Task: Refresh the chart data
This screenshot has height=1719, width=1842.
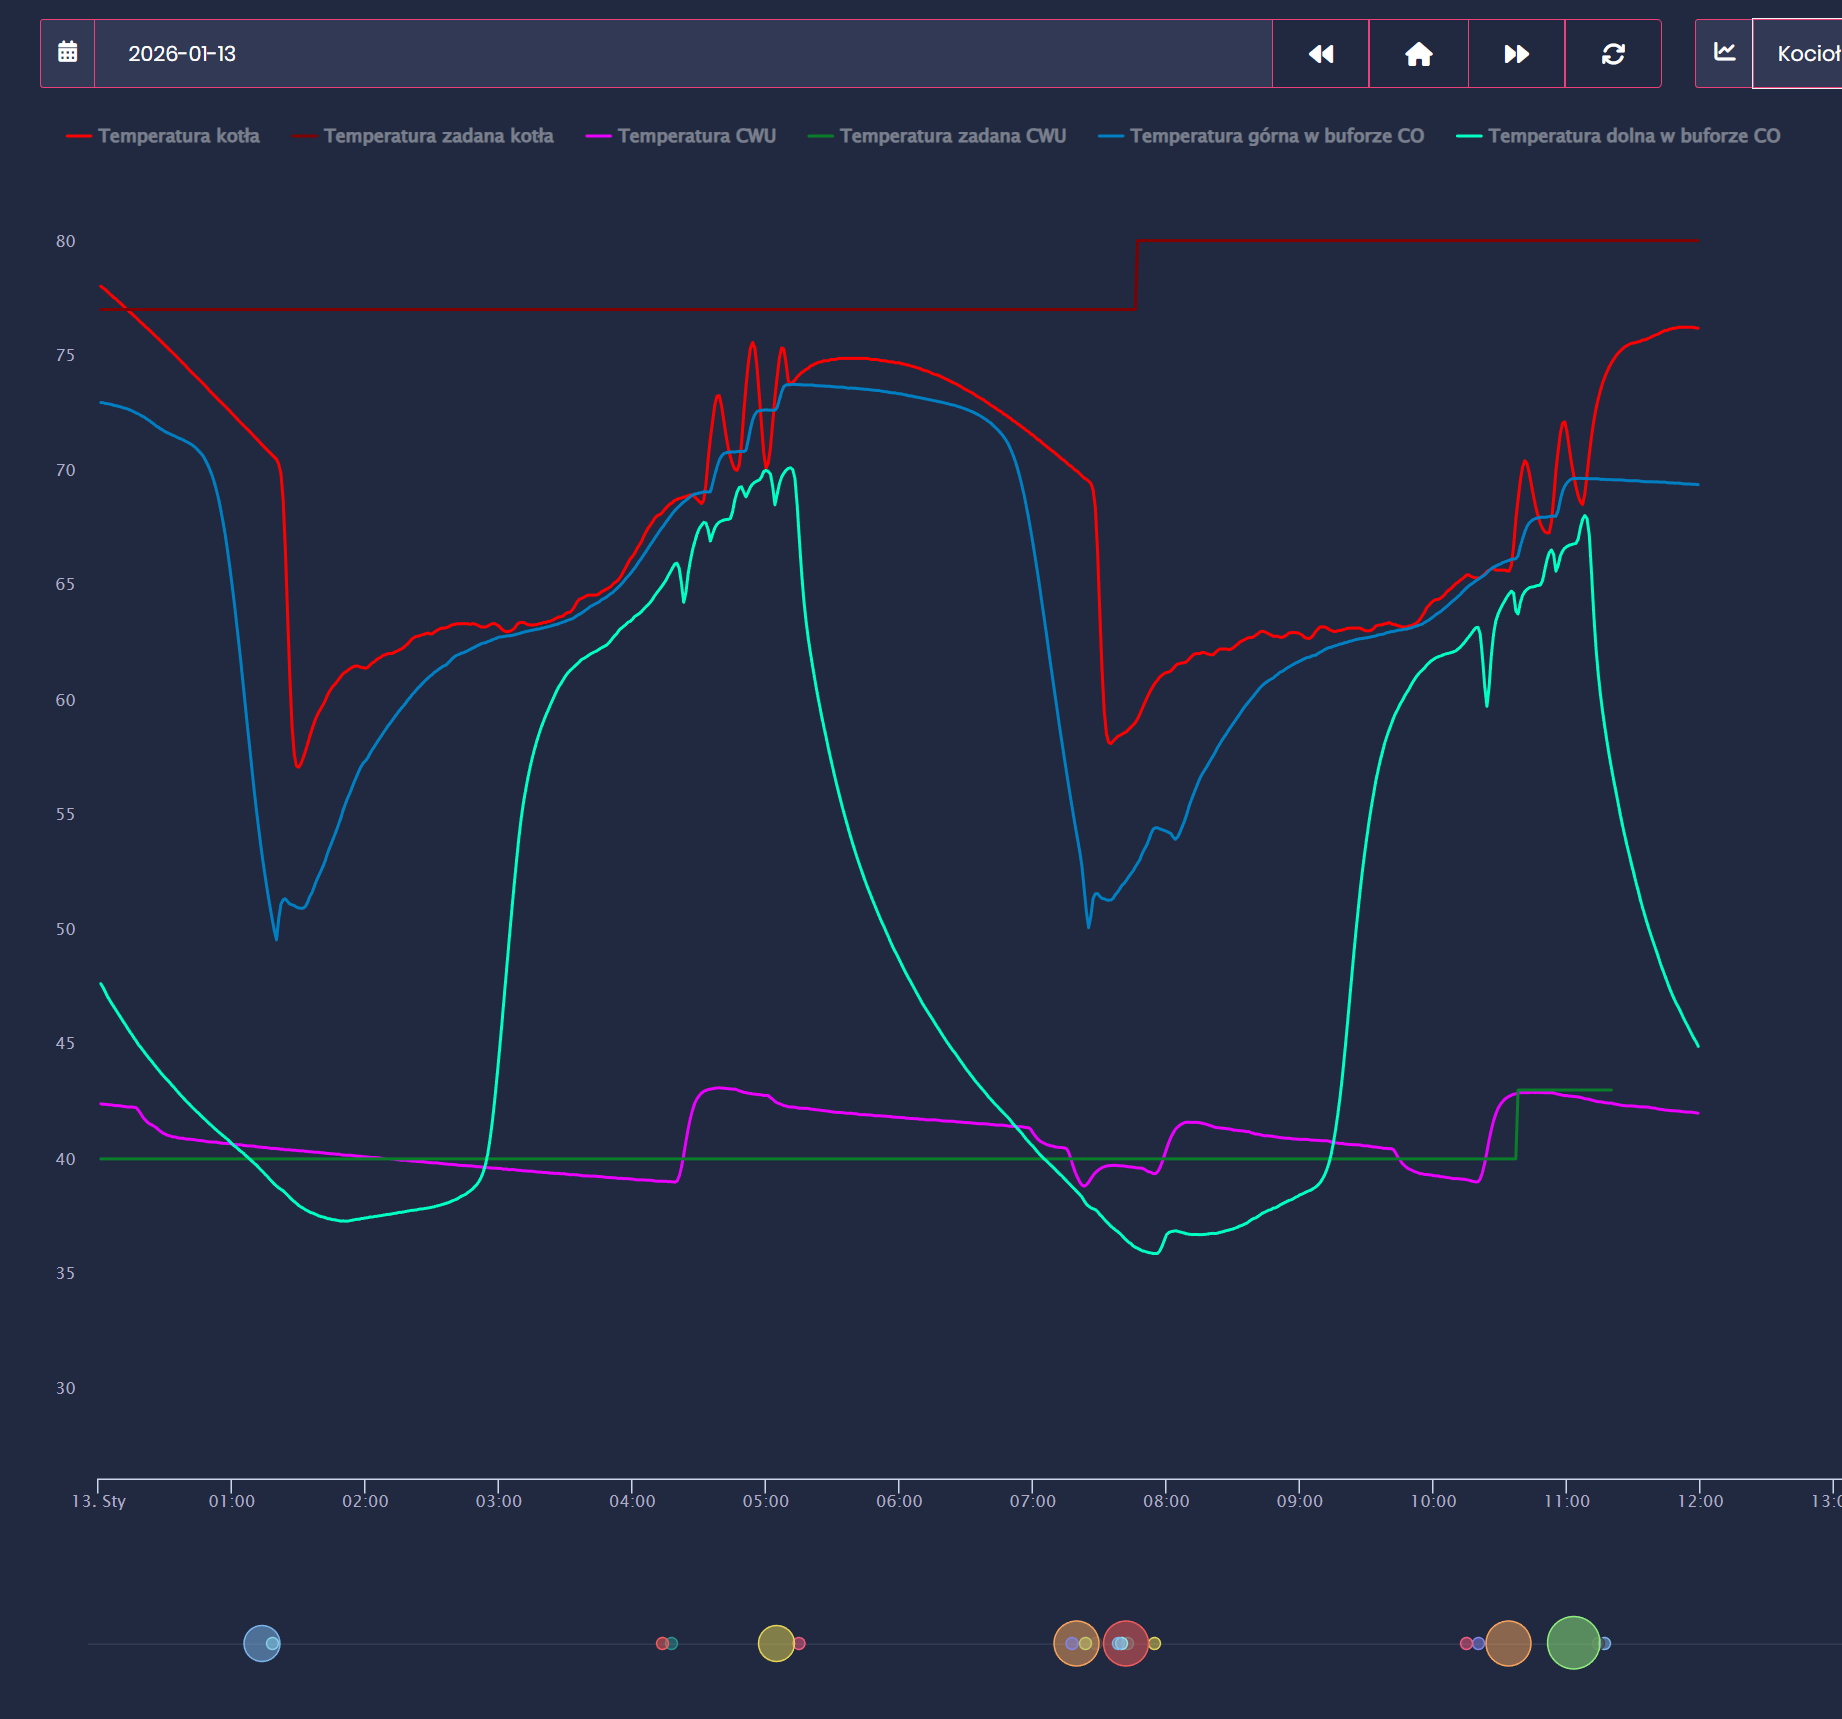Action: coord(1612,54)
